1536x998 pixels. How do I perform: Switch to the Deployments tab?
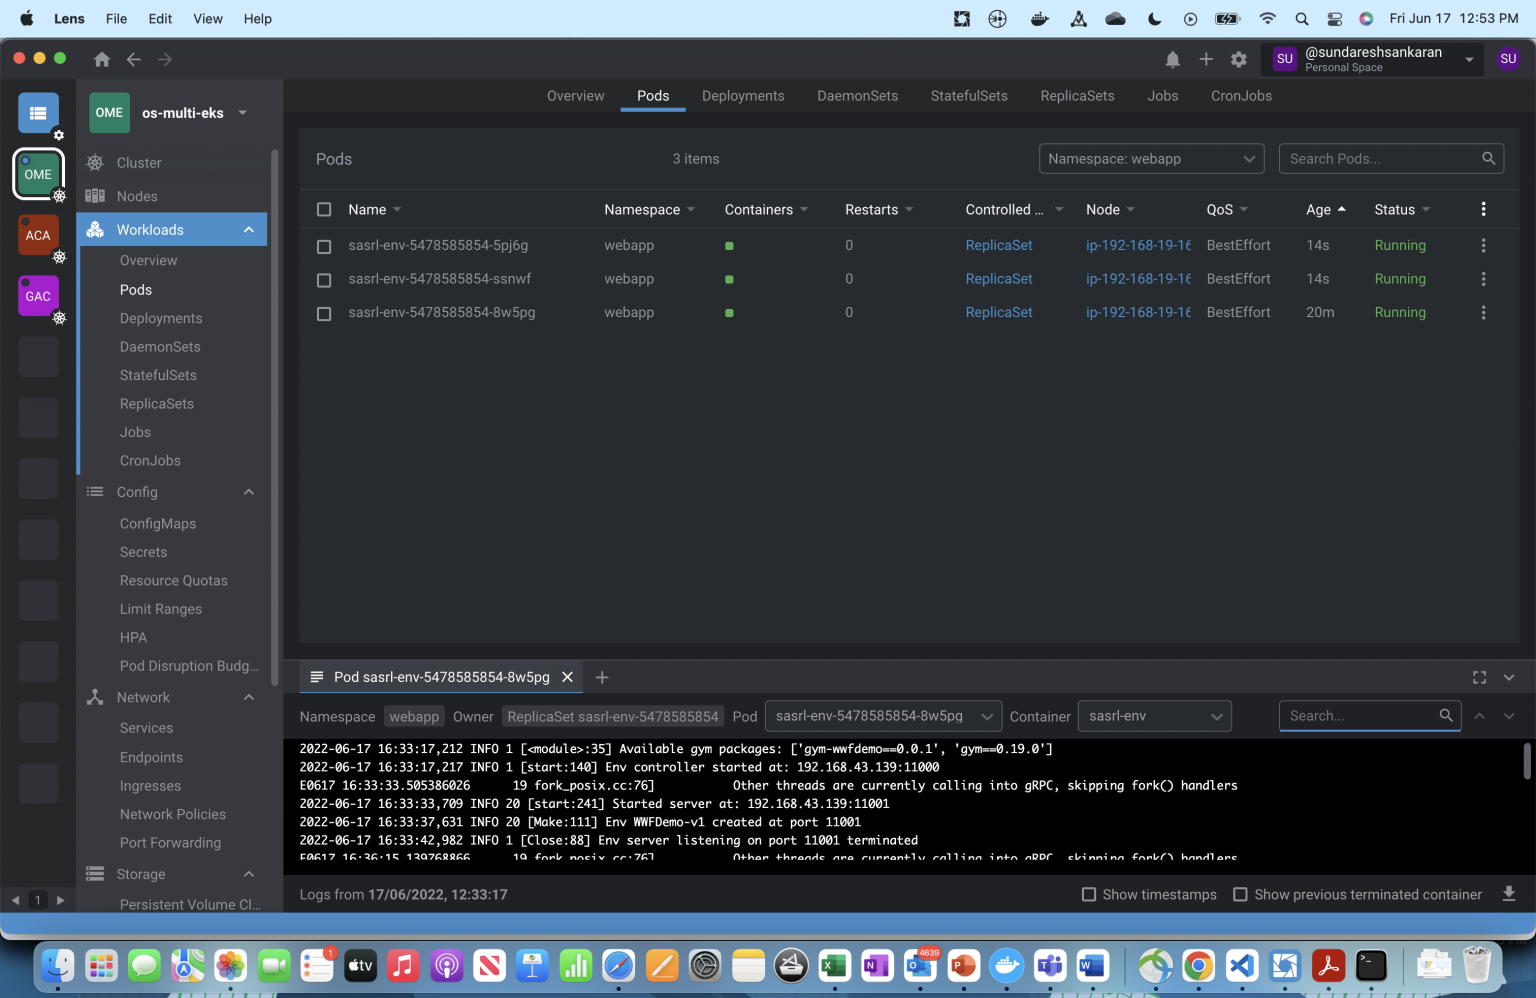(743, 96)
